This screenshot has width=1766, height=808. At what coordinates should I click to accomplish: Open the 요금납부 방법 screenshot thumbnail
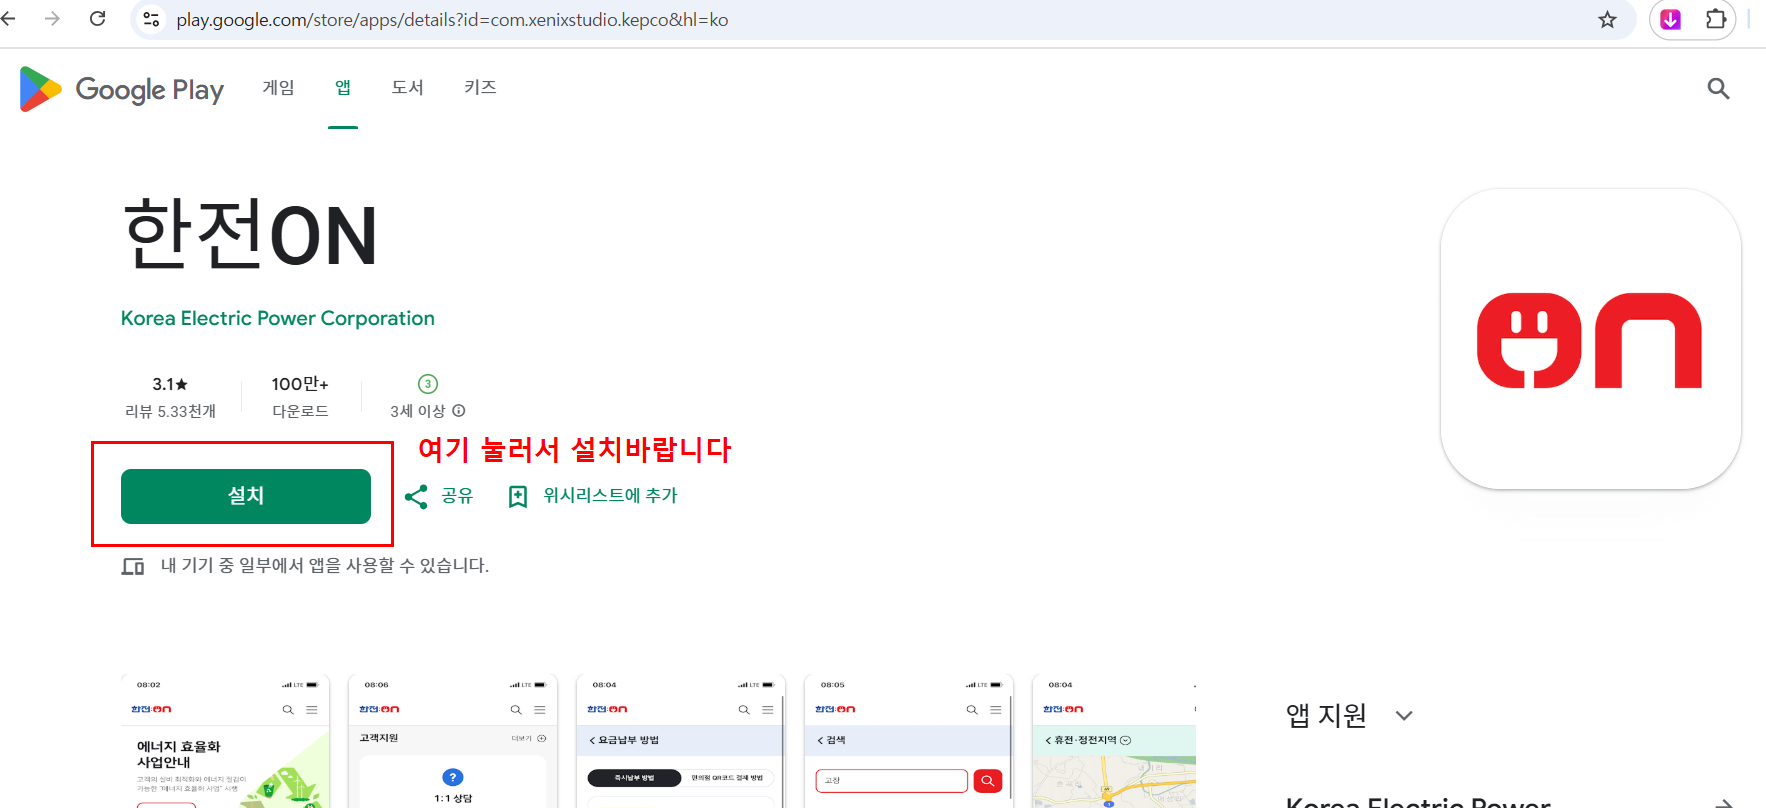(681, 741)
